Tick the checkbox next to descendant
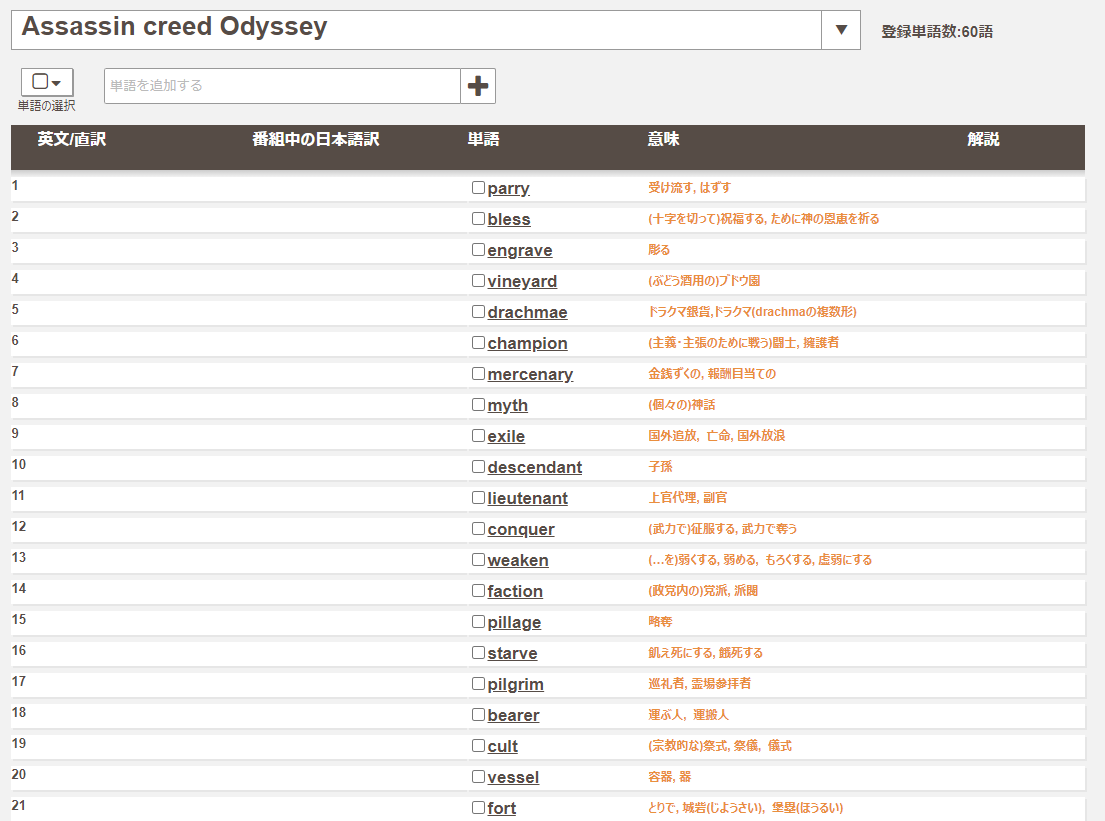Image resolution: width=1105 pixels, height=821 pixels. 479,467
